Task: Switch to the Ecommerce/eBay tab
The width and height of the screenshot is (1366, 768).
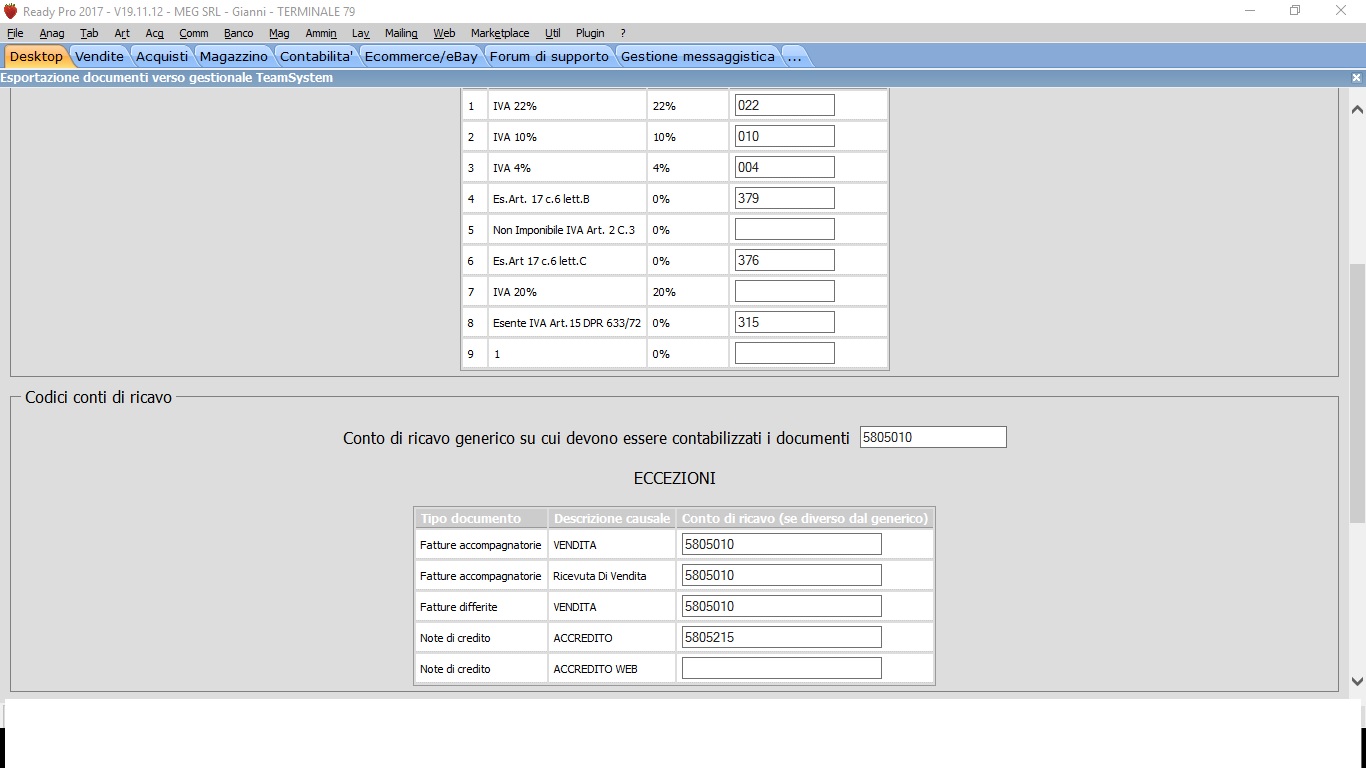Action: tap(421, 56)
